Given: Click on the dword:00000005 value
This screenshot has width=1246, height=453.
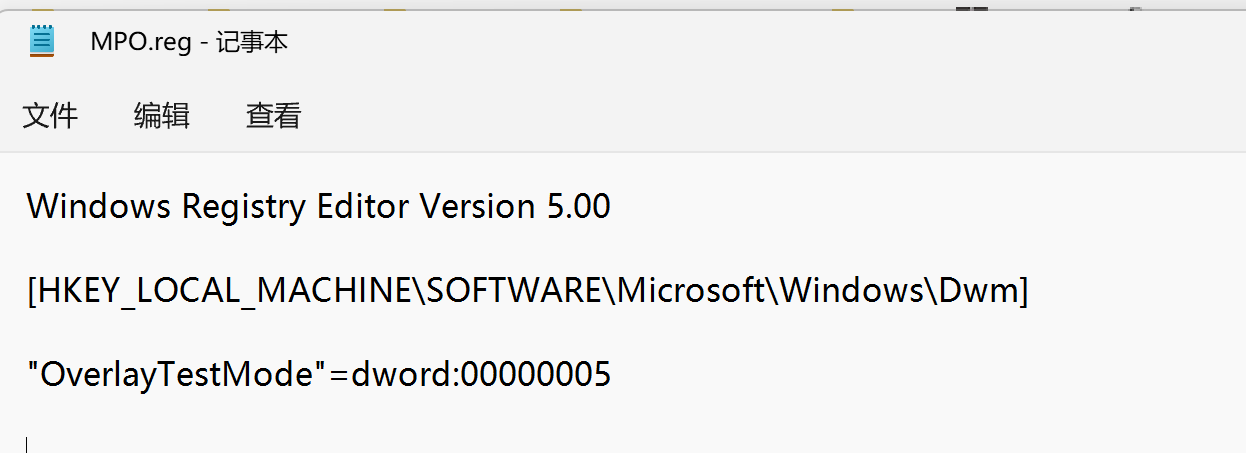Looking at the screenshot, I should point(480,375).
